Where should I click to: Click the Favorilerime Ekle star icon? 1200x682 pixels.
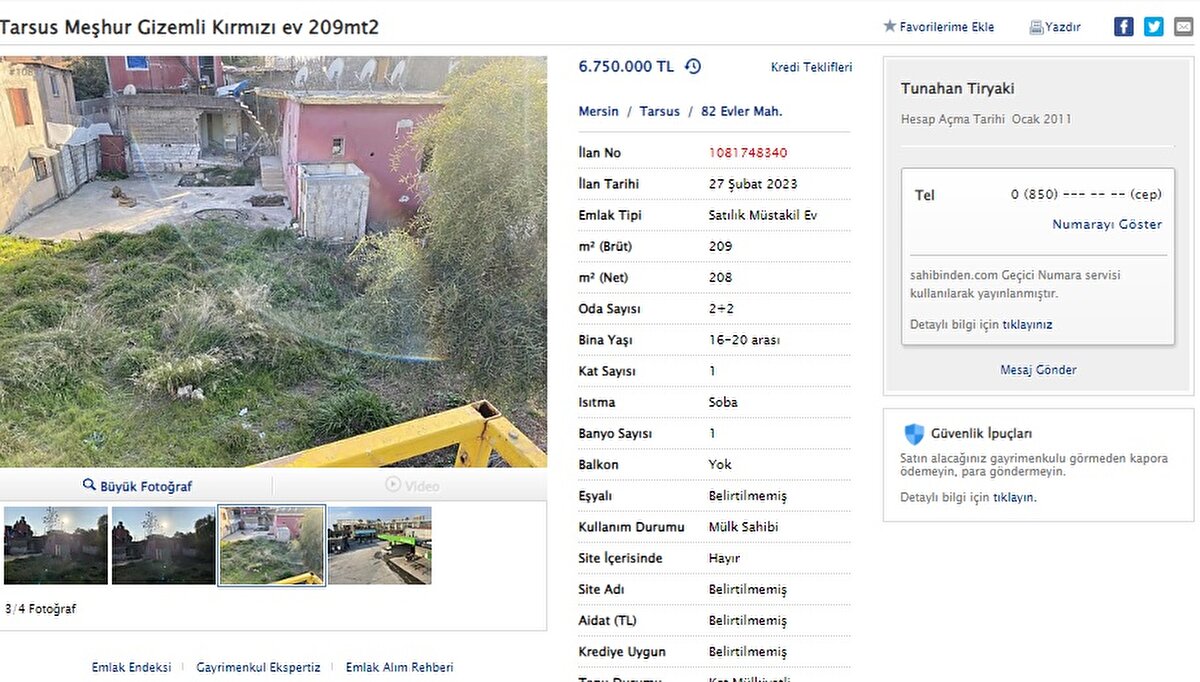point(889,27)
